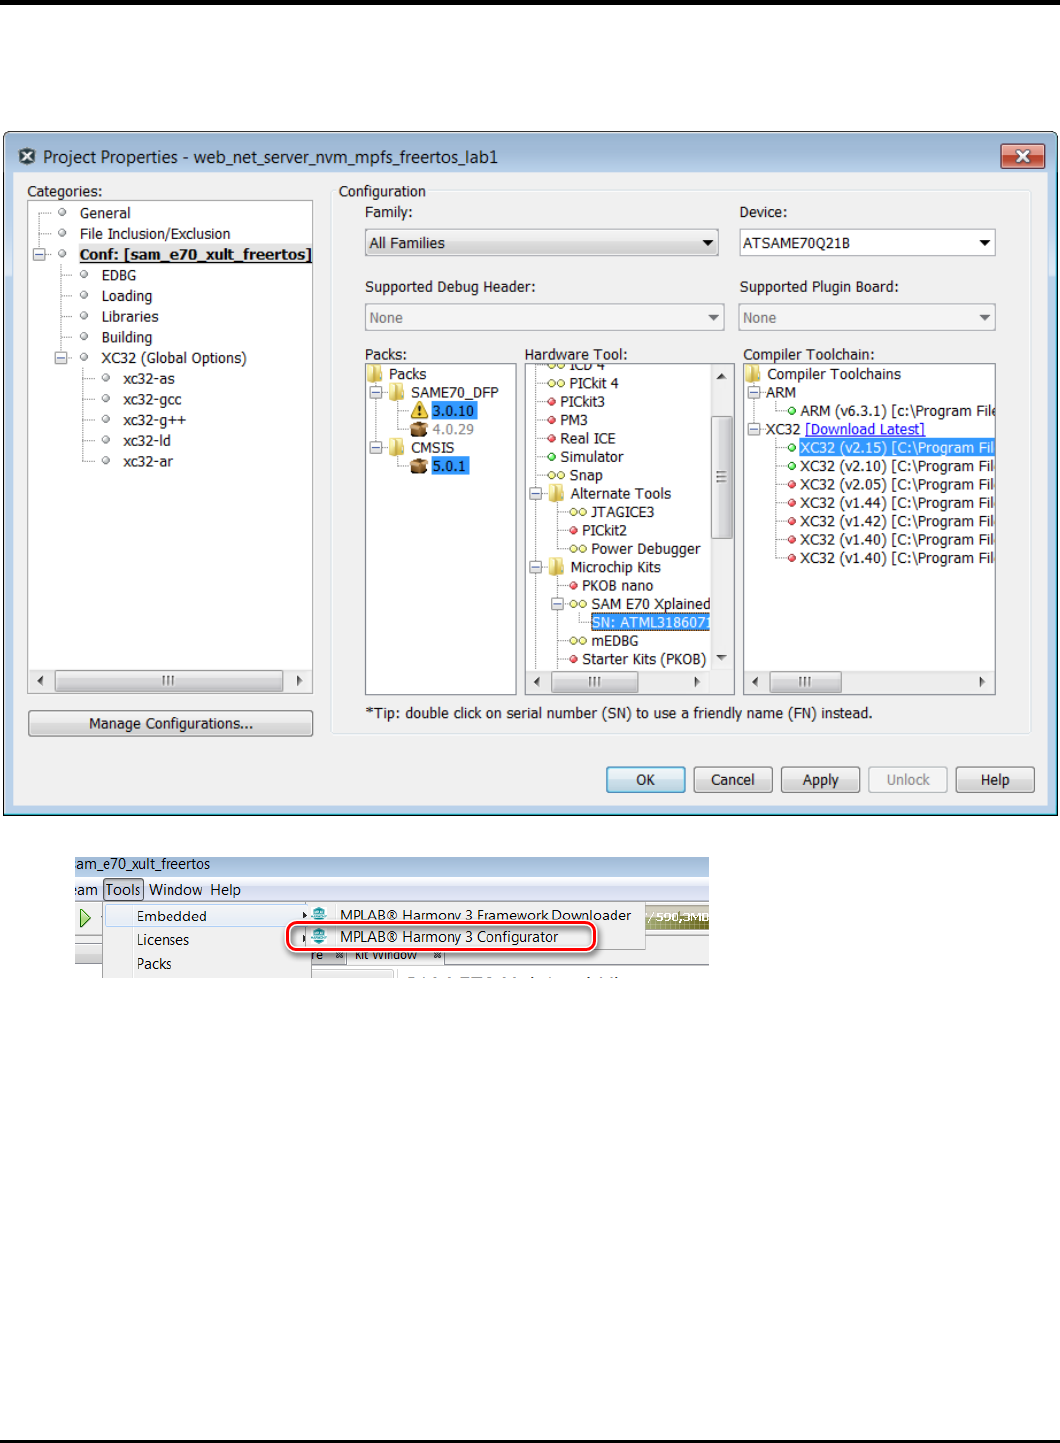Click the Snap tool status icon
The image size is (1060, 1443).
(556, 476)
